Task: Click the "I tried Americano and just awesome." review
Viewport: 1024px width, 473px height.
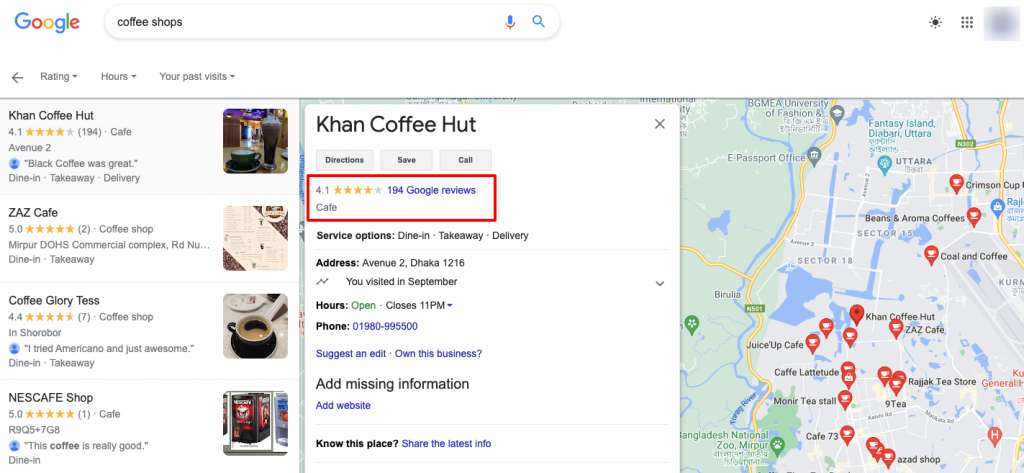Action: point(109,348)
